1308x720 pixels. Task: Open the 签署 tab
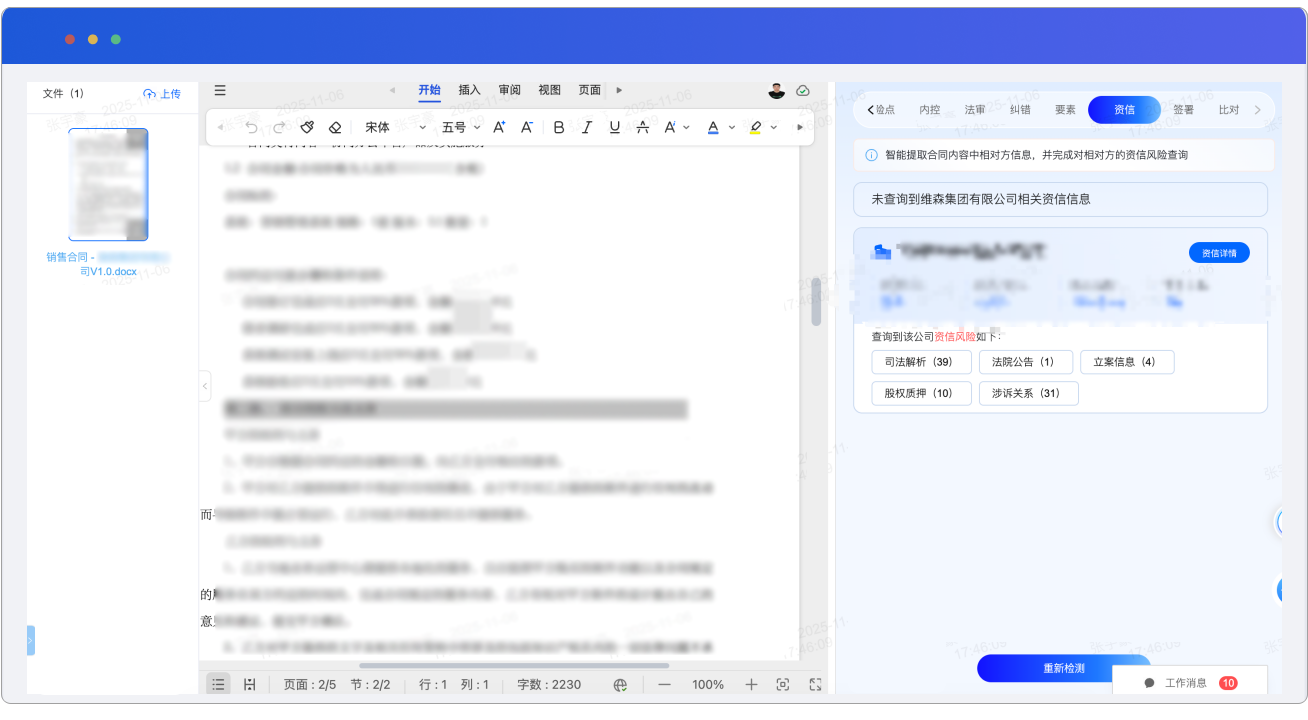[x=1183, y=110]
